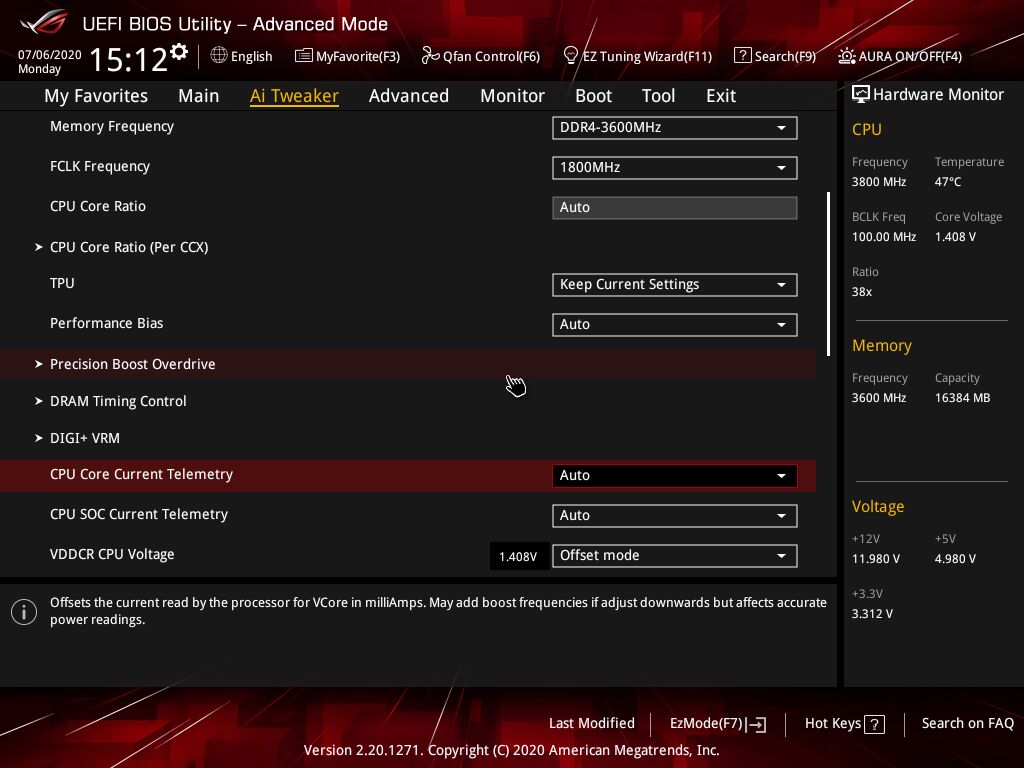The height and width of the screenshot is (768, 1024).
Task: Click the VDDCR CPU Voltage label
Action: [x=112, y=554]
